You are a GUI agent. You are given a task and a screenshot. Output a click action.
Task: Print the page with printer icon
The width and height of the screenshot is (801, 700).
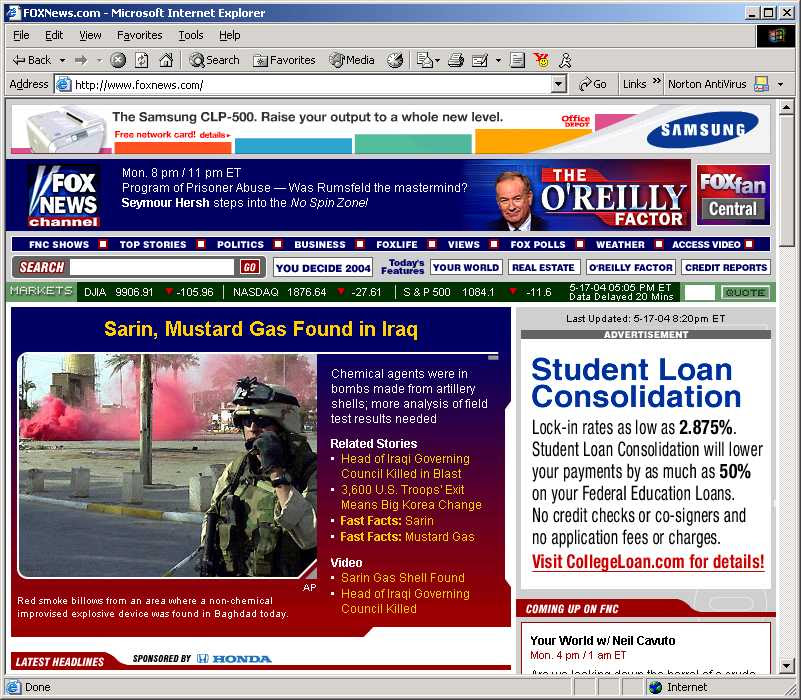455,60
